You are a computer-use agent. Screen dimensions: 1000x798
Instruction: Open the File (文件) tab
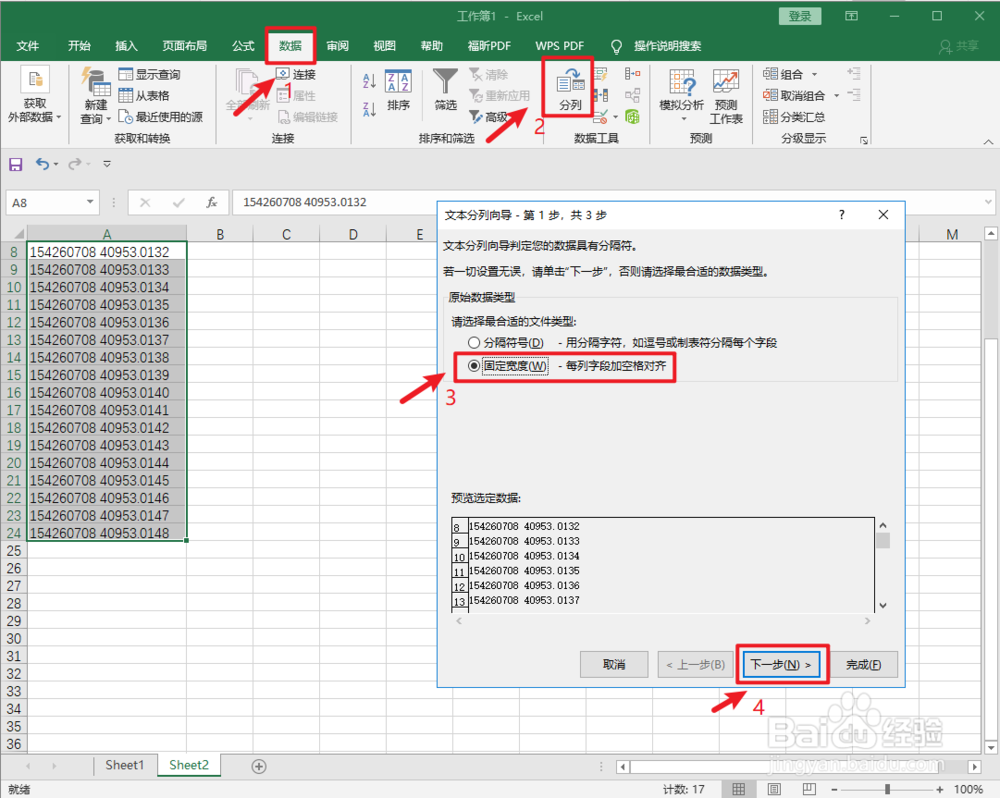[27, 46]
